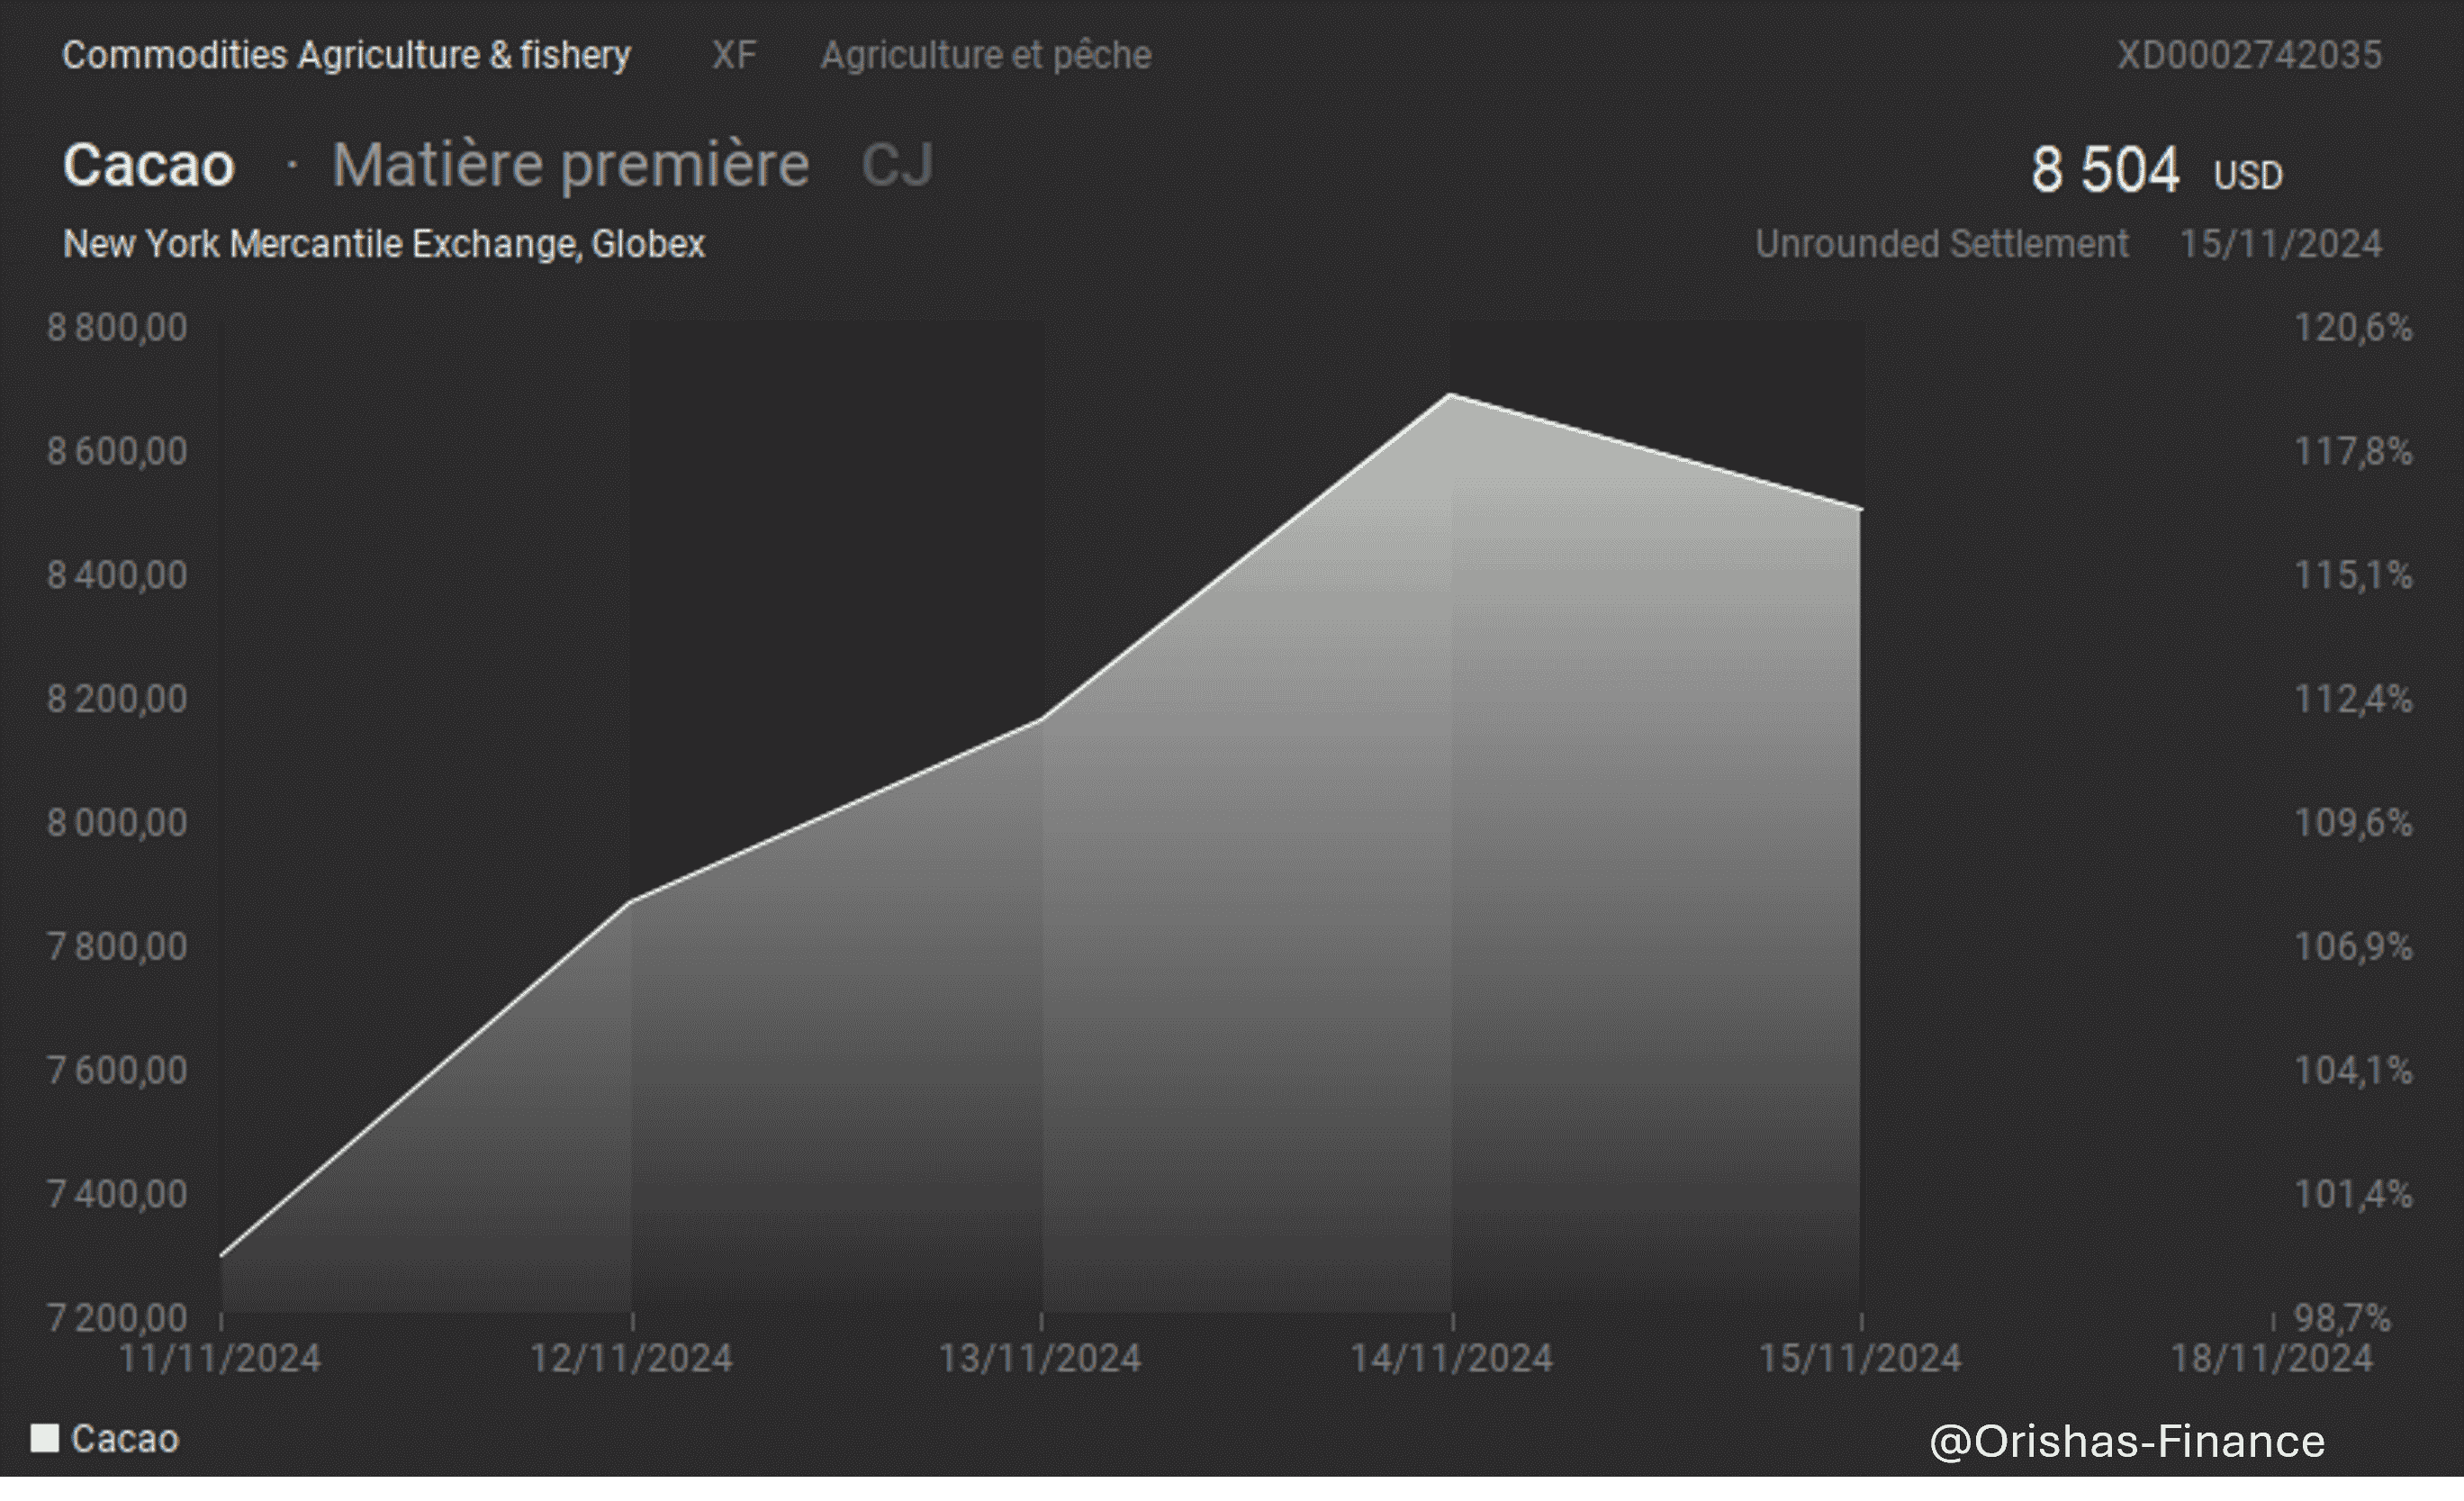Click the 13/11/2024 x-axis date
Image resolution: width=2464 pixels, height=1501 pixels.
[x=1040, y=1359]
